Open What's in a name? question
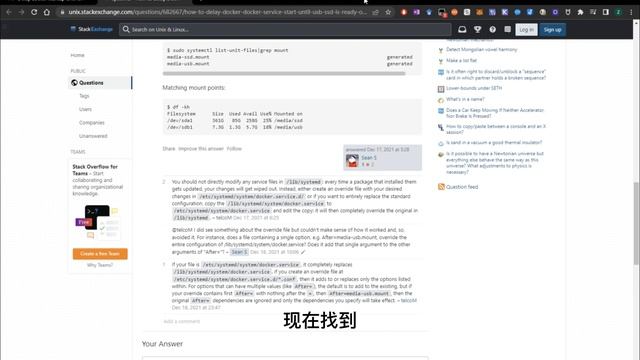Image resolution: width=640 pixels, height=360 pixels. (465, 99)
